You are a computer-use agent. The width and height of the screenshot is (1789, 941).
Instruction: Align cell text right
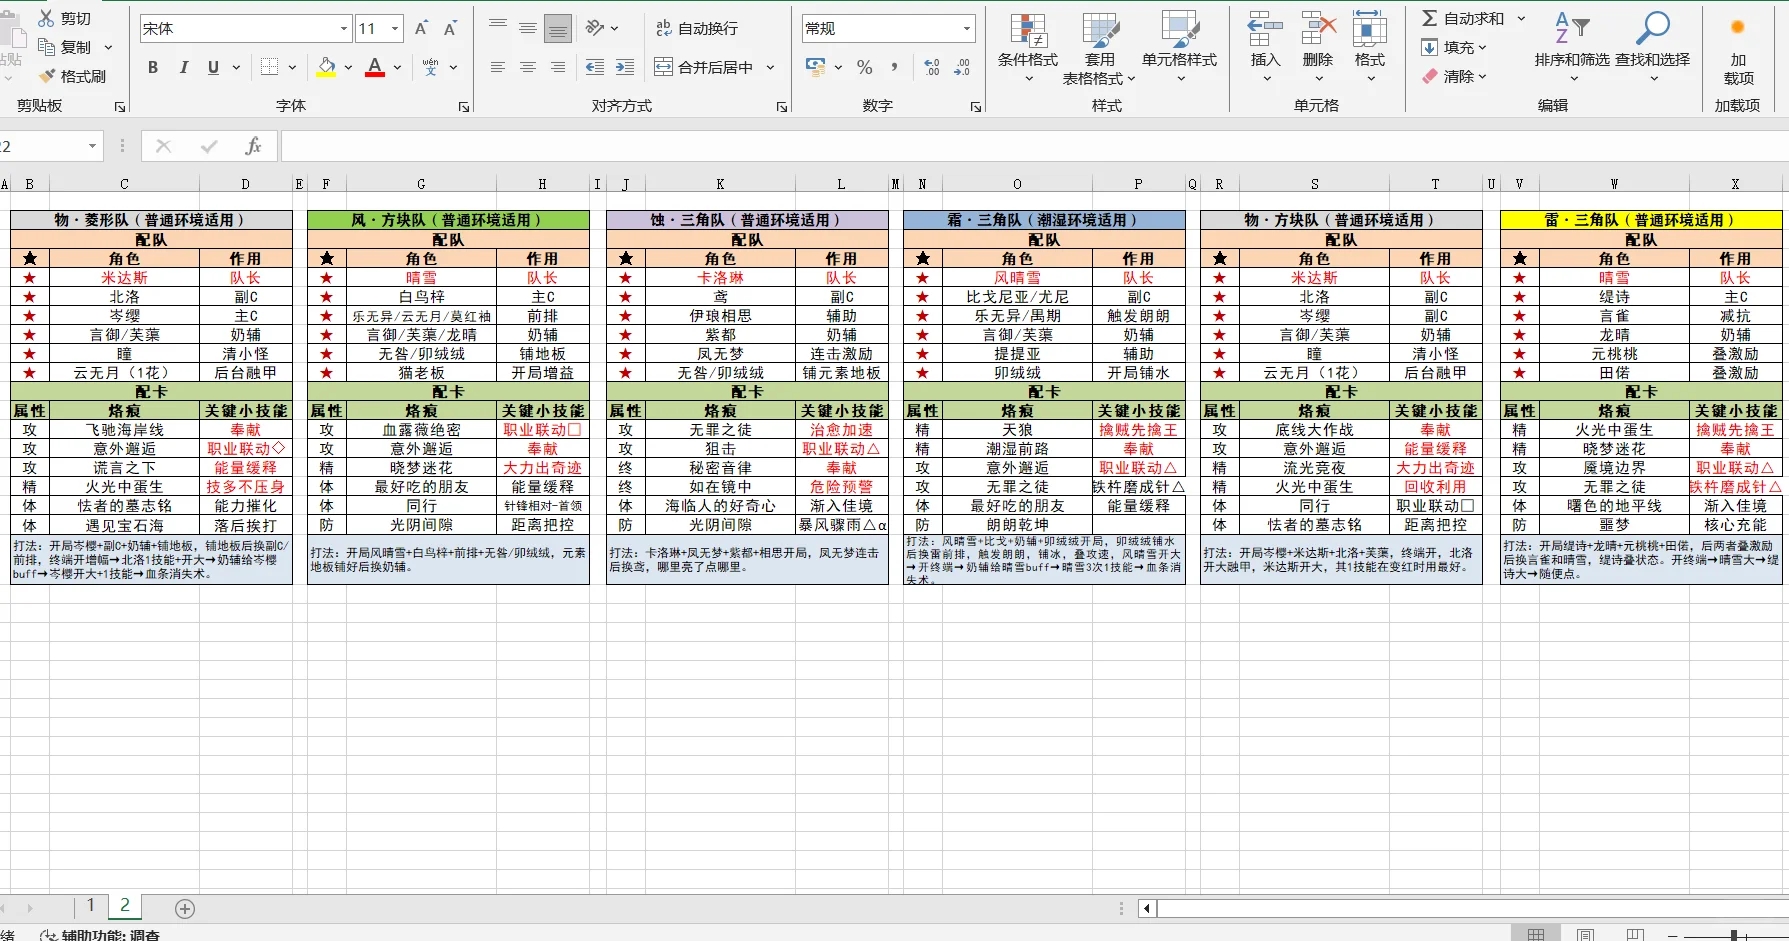coord(558,67)
